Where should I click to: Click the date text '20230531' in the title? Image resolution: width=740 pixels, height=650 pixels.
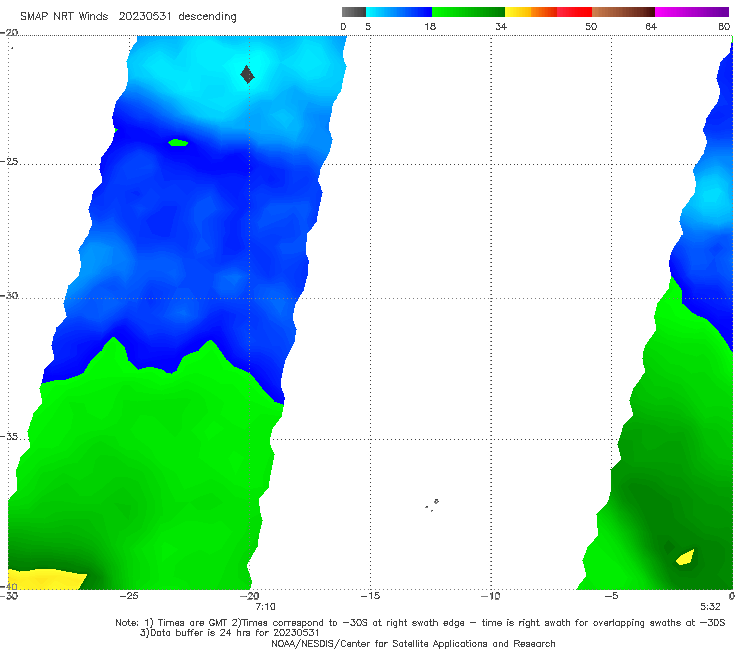coord(145,16)
